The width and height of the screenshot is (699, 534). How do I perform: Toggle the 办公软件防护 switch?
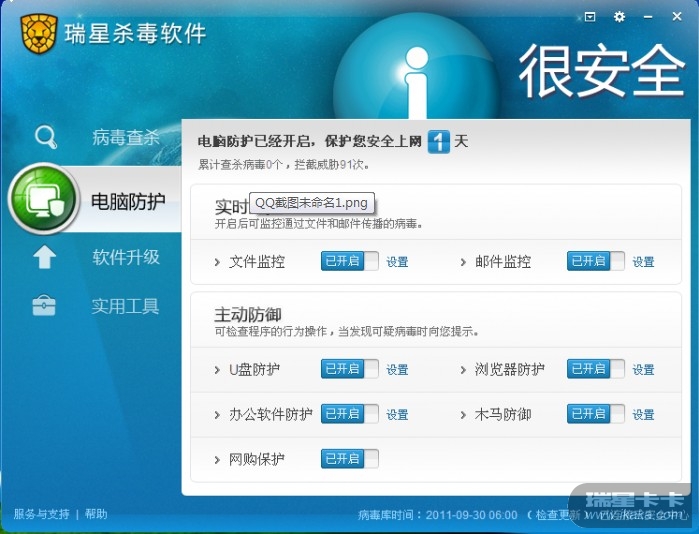pyautogui.click(x=350, y=414)
